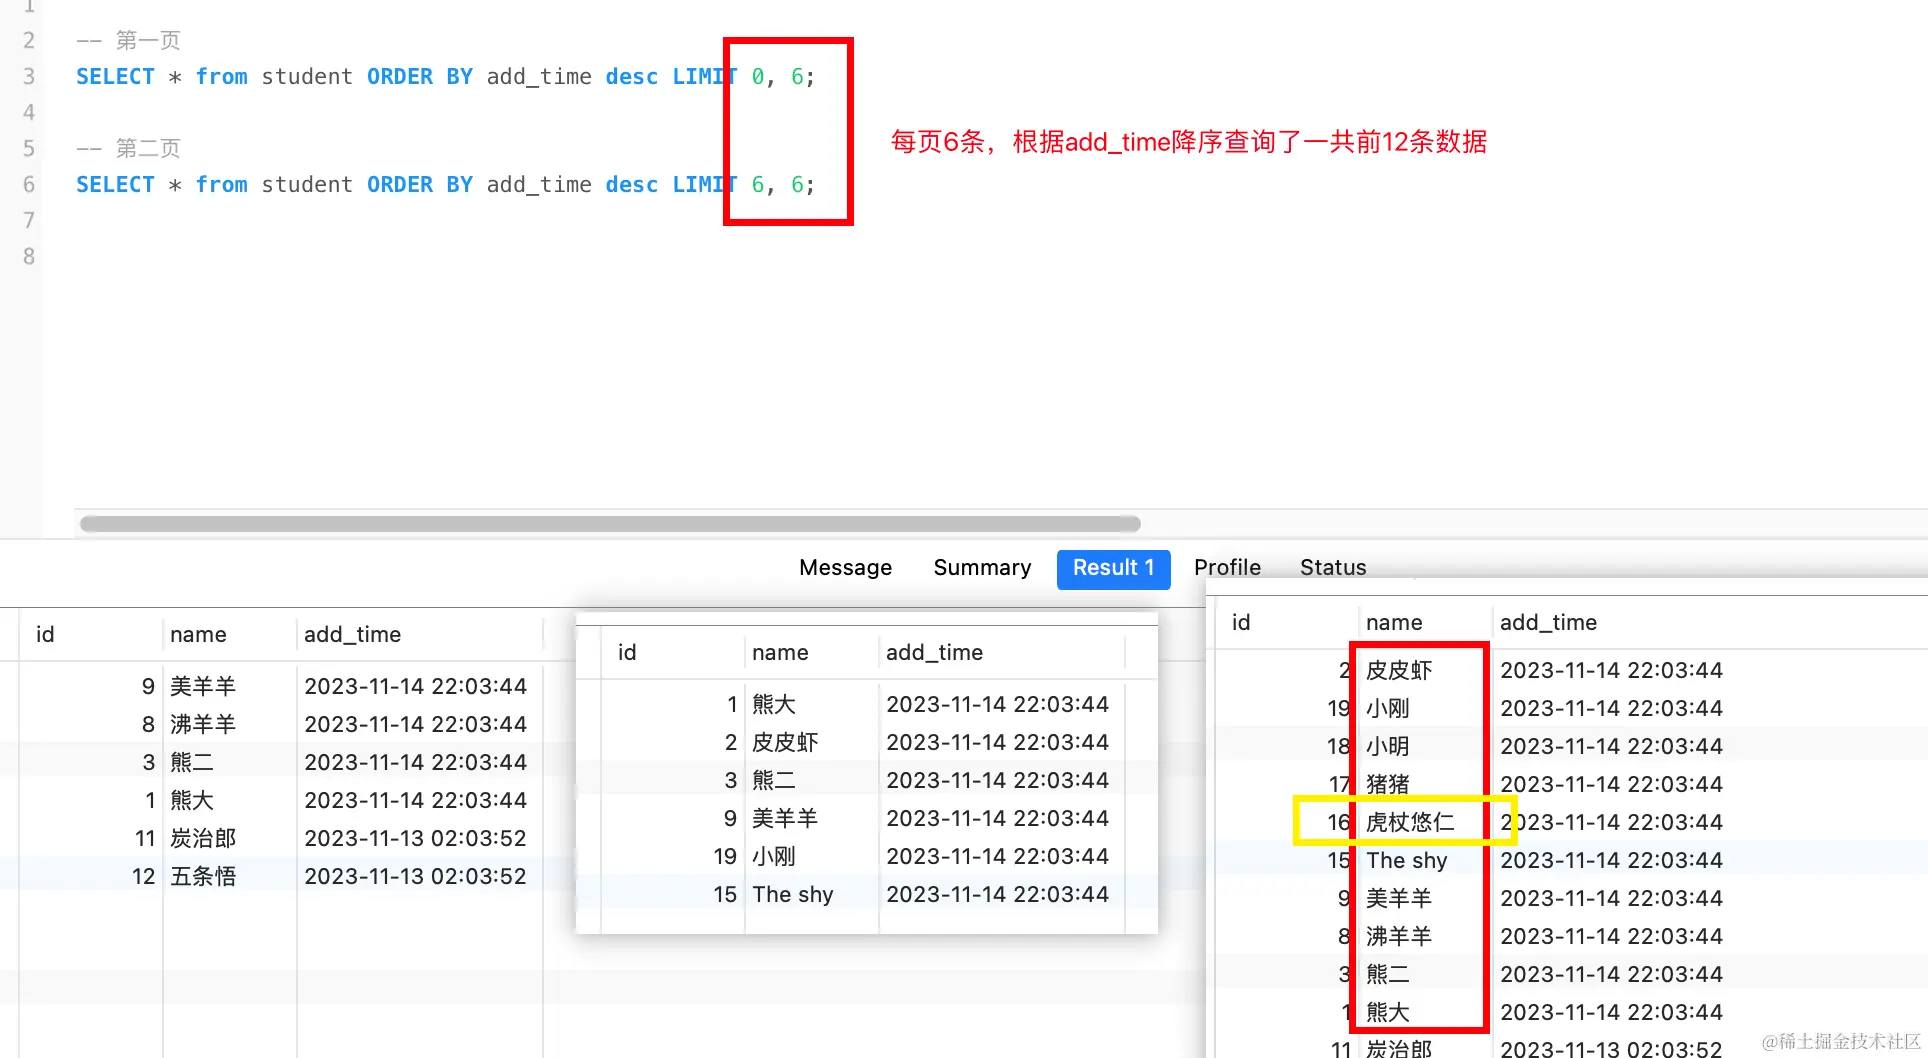Click 'add_time' header in right table
This screenshot has height=1058, width=1928.
pos(1548,623)
